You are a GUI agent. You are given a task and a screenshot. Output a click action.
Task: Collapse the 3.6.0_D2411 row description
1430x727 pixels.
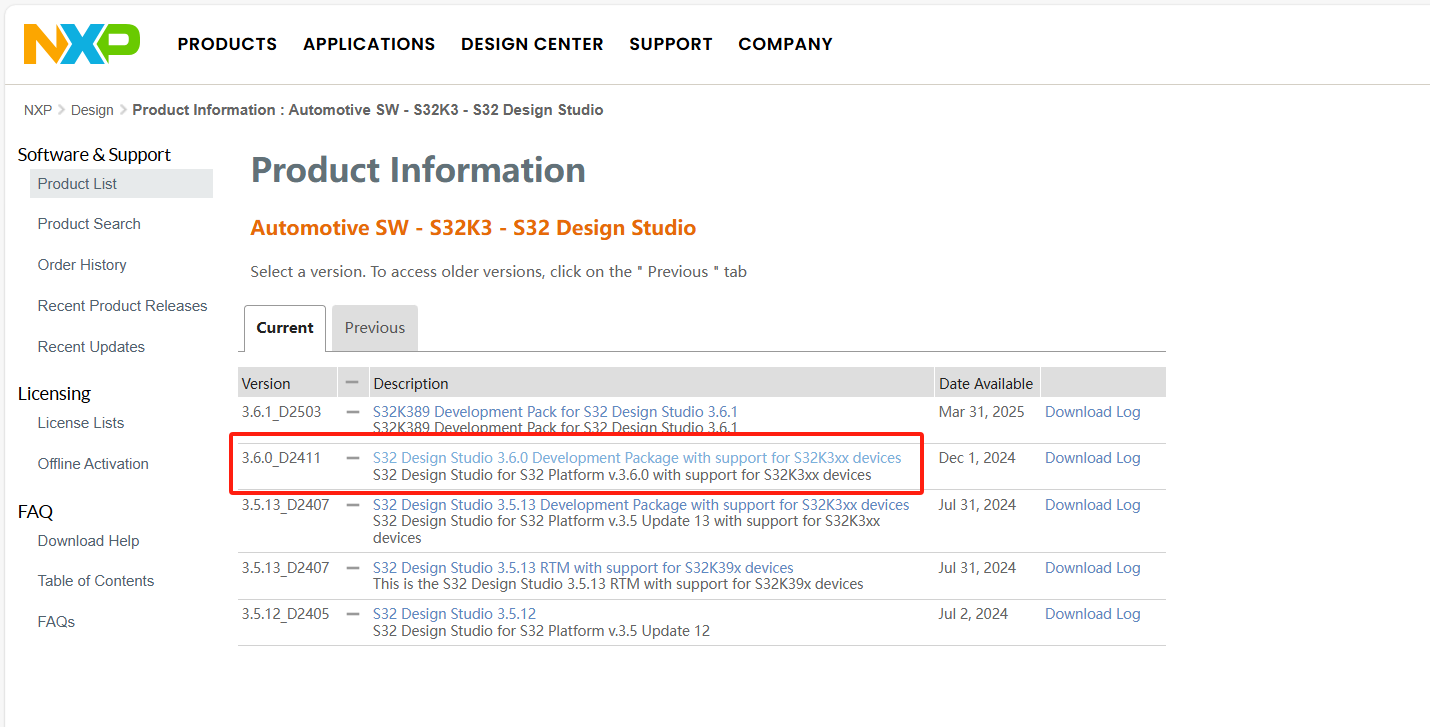coord(352,458)
